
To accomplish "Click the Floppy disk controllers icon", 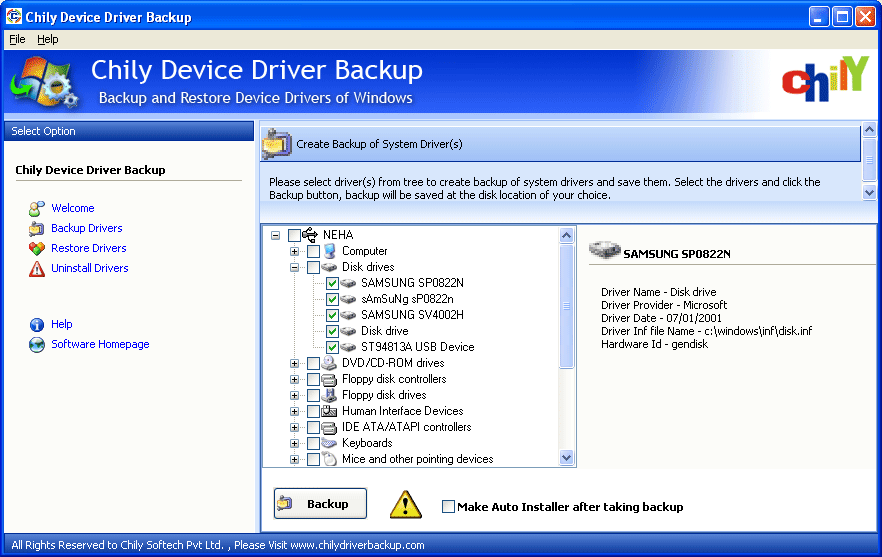I will click(330, 379).
